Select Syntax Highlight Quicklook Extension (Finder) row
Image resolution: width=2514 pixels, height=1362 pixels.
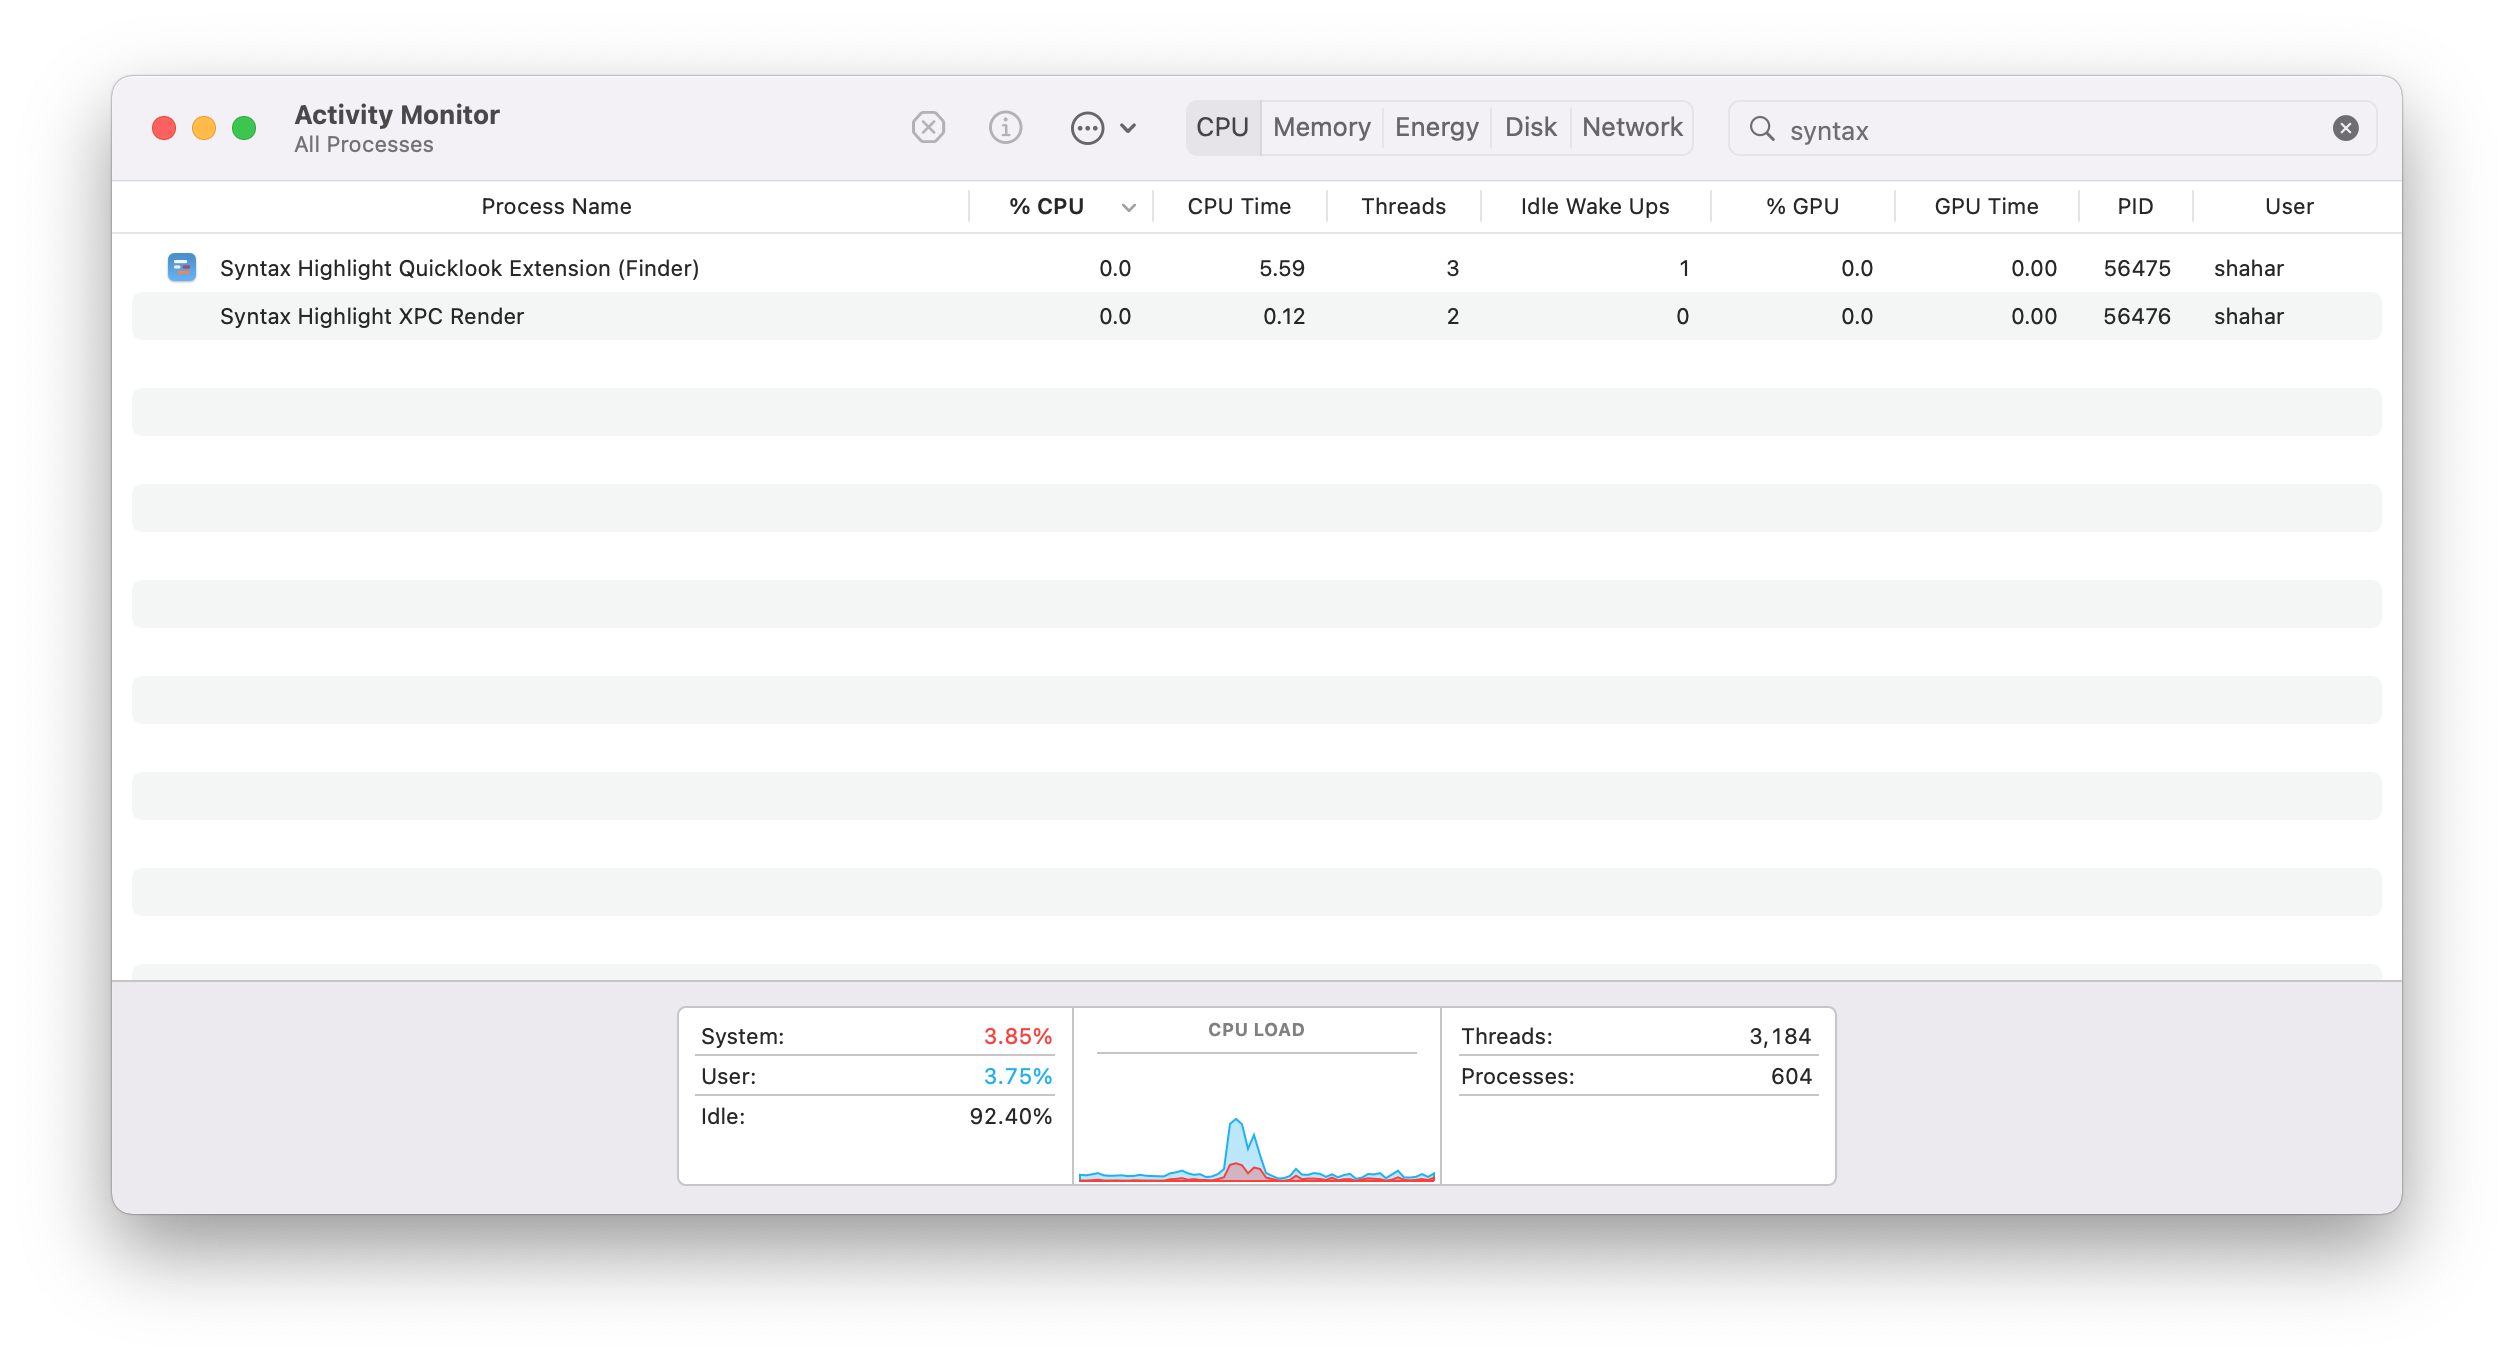point(1256,268)
